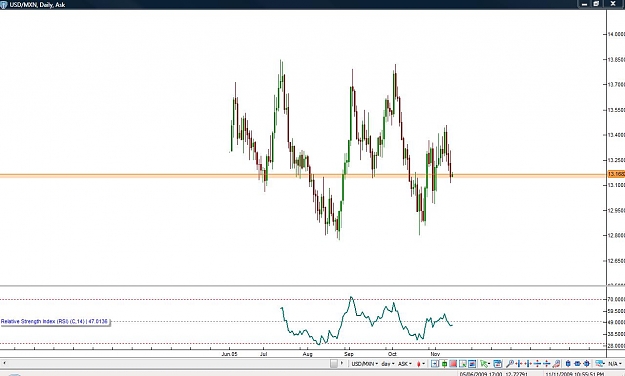625x376 pixels.
Task: Click the middle blue chart layout icon
Action: [x=577, y=364]
